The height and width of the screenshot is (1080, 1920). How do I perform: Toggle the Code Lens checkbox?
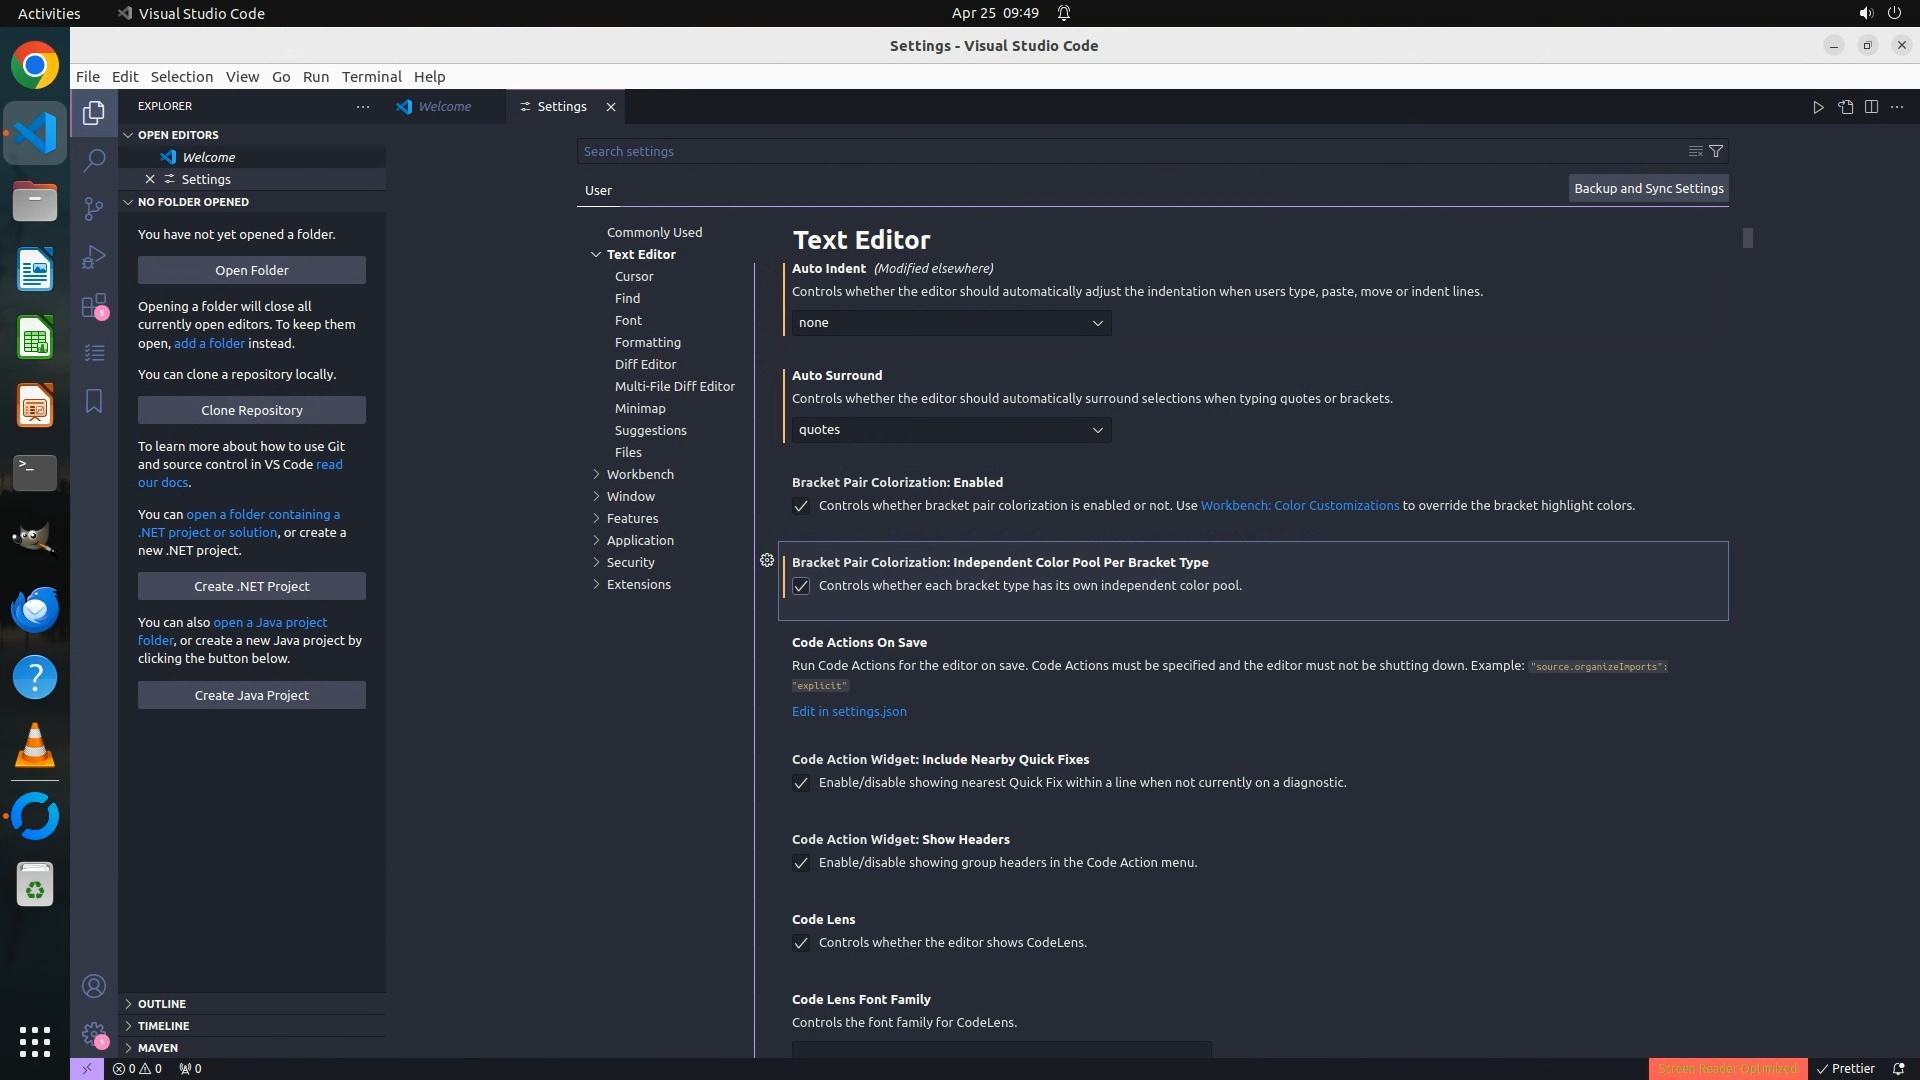(x=801, y=943)
